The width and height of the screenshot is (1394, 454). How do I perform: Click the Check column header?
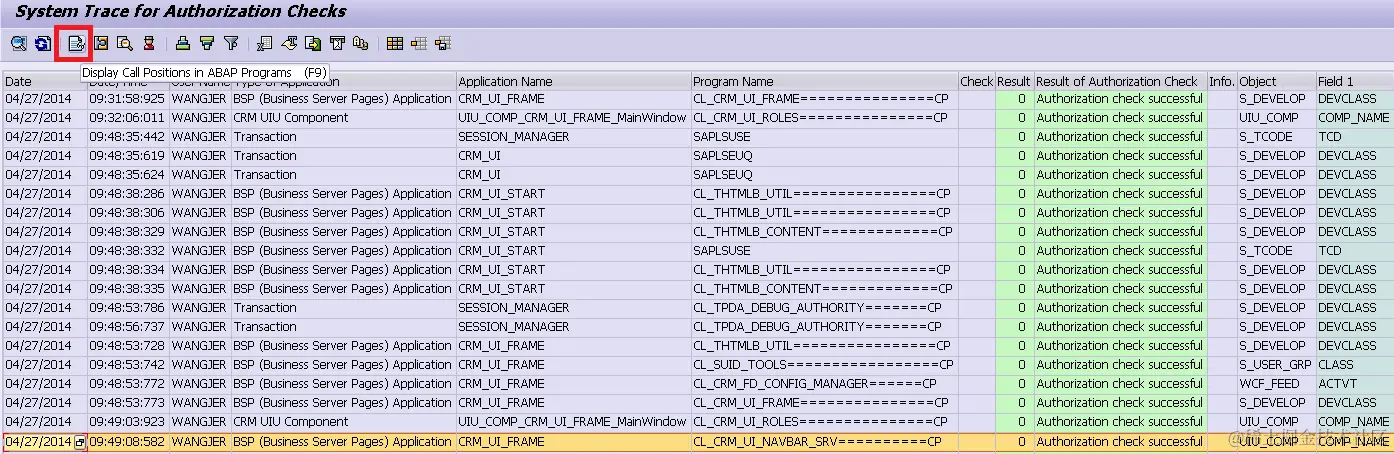(x=976, y=81)
